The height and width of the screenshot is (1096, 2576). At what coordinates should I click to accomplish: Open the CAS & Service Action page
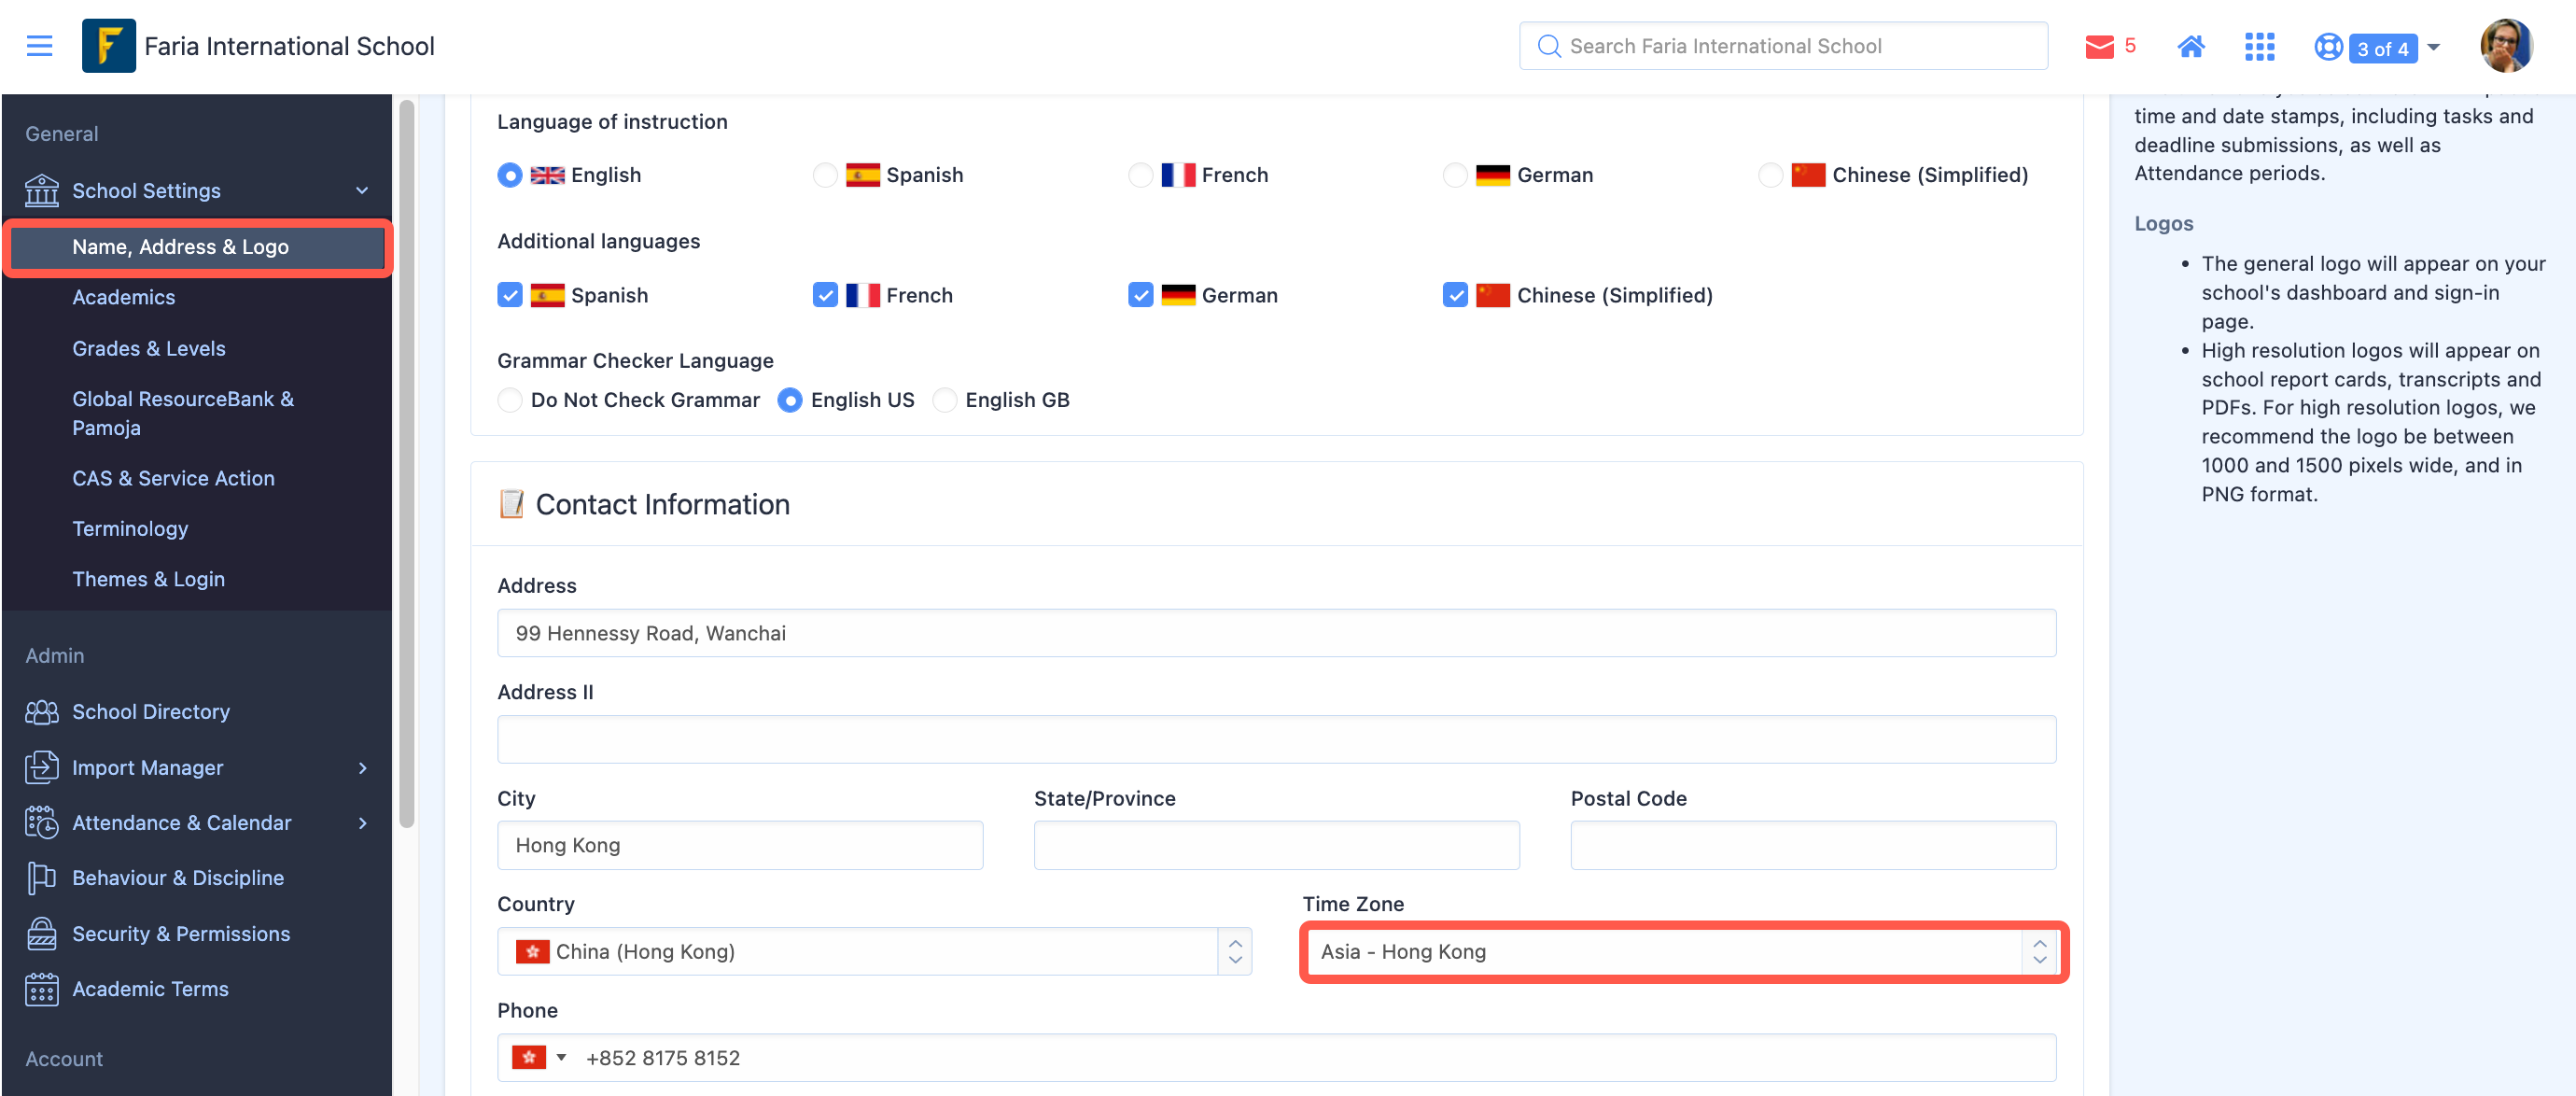point(173,478)
